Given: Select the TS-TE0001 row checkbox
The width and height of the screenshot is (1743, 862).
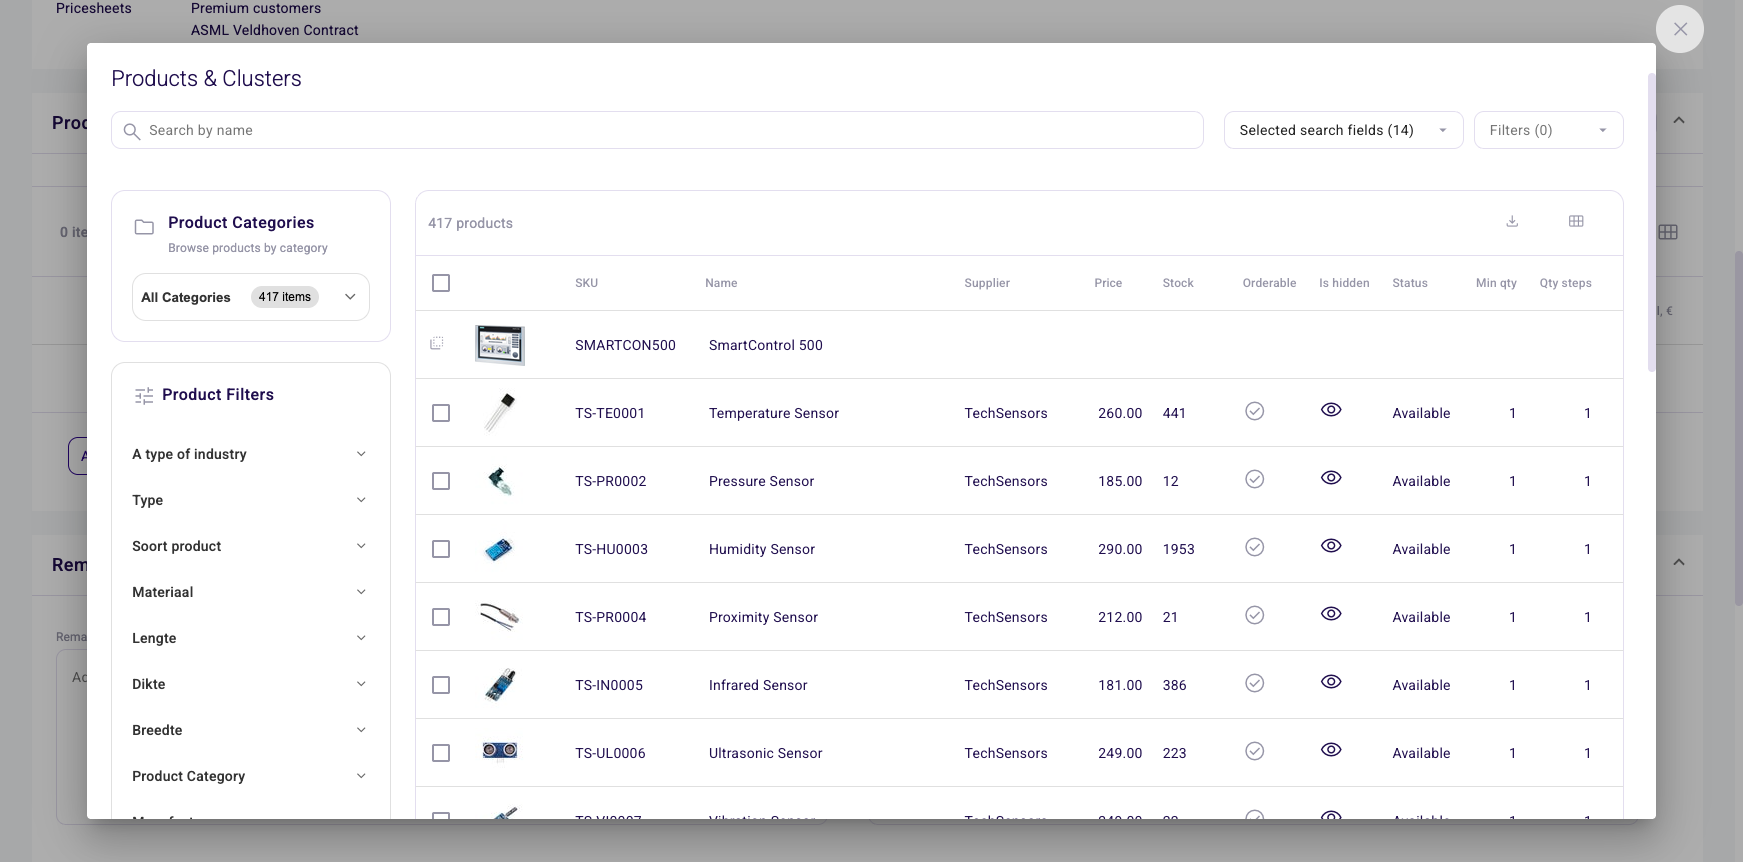Looking at the screenshot, I should point(441,413).
